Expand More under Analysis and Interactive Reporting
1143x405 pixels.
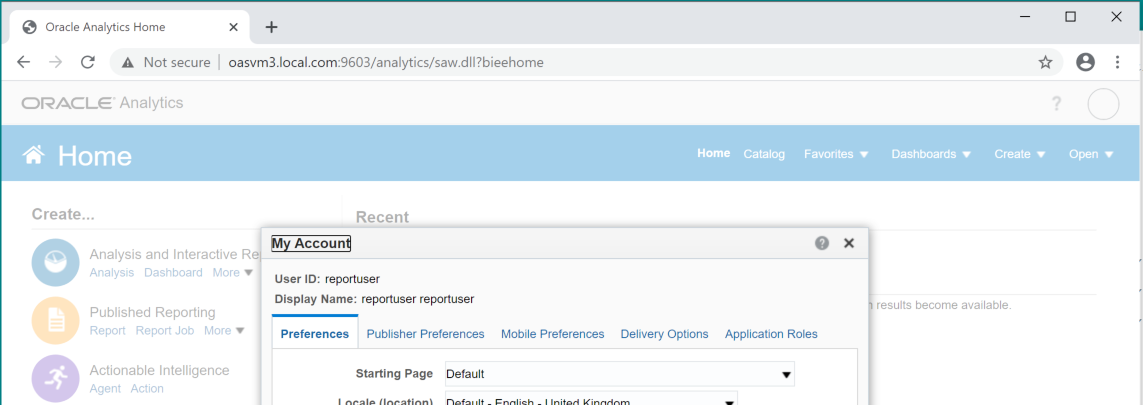pyautogui.click(x=233, y=272)
